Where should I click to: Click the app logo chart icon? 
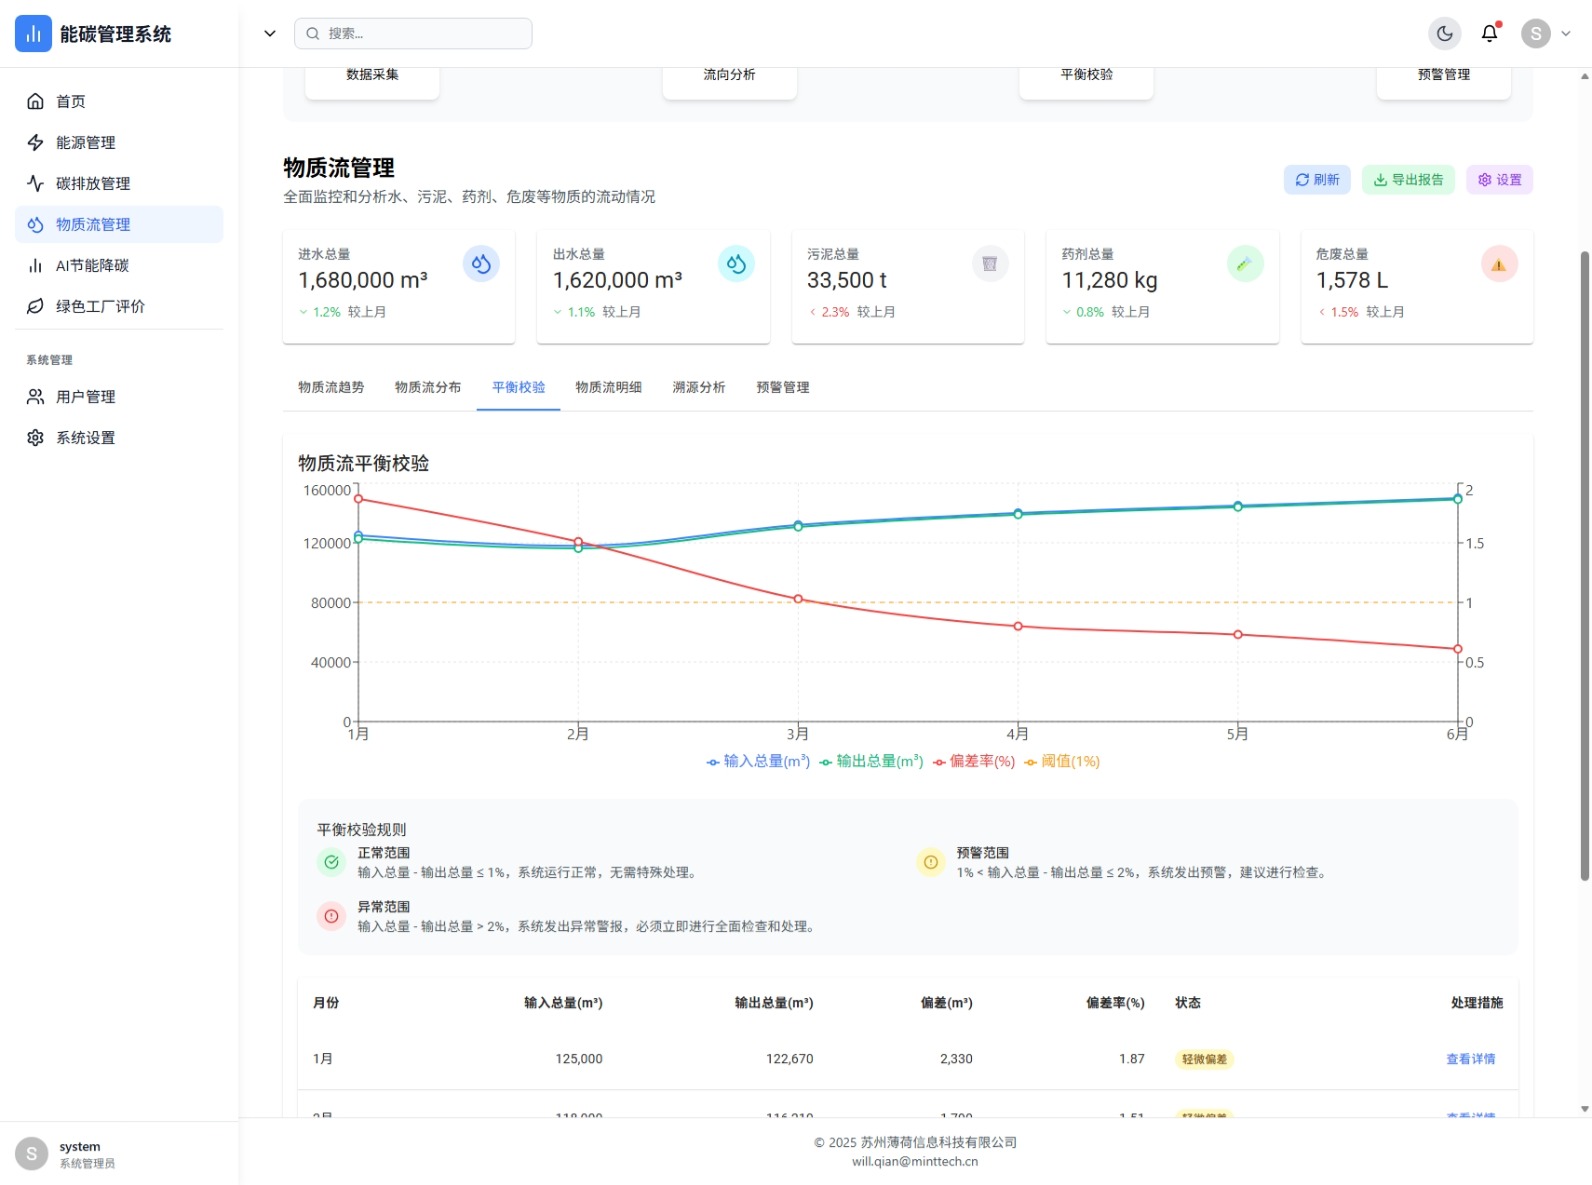click(33, 34)
